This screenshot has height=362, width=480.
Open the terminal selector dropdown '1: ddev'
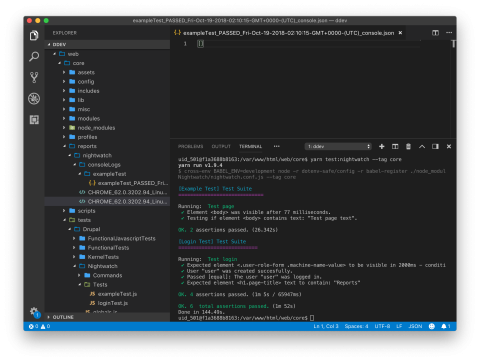pyautogui.click(x=338, y=146)
